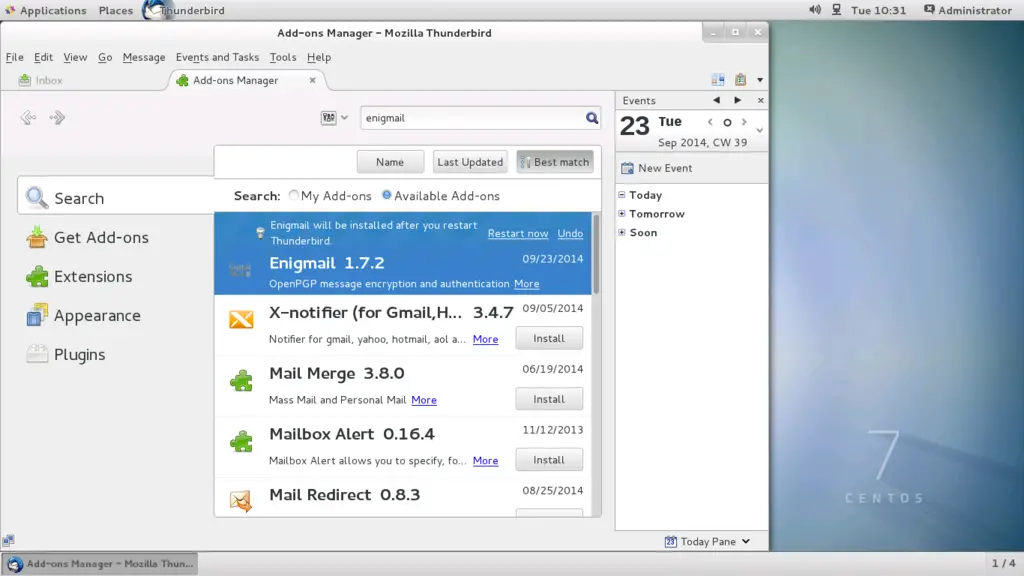Click More link for X-notifier
Viewport: 1024px width, 576px height.
click(485, 339)
